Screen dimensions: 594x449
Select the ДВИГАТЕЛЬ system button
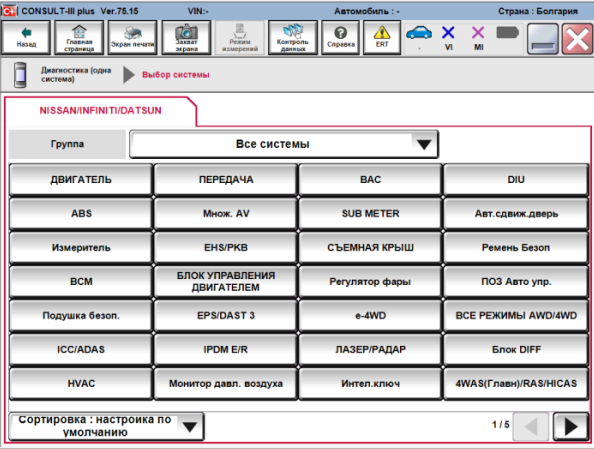(x=81, y=180)
